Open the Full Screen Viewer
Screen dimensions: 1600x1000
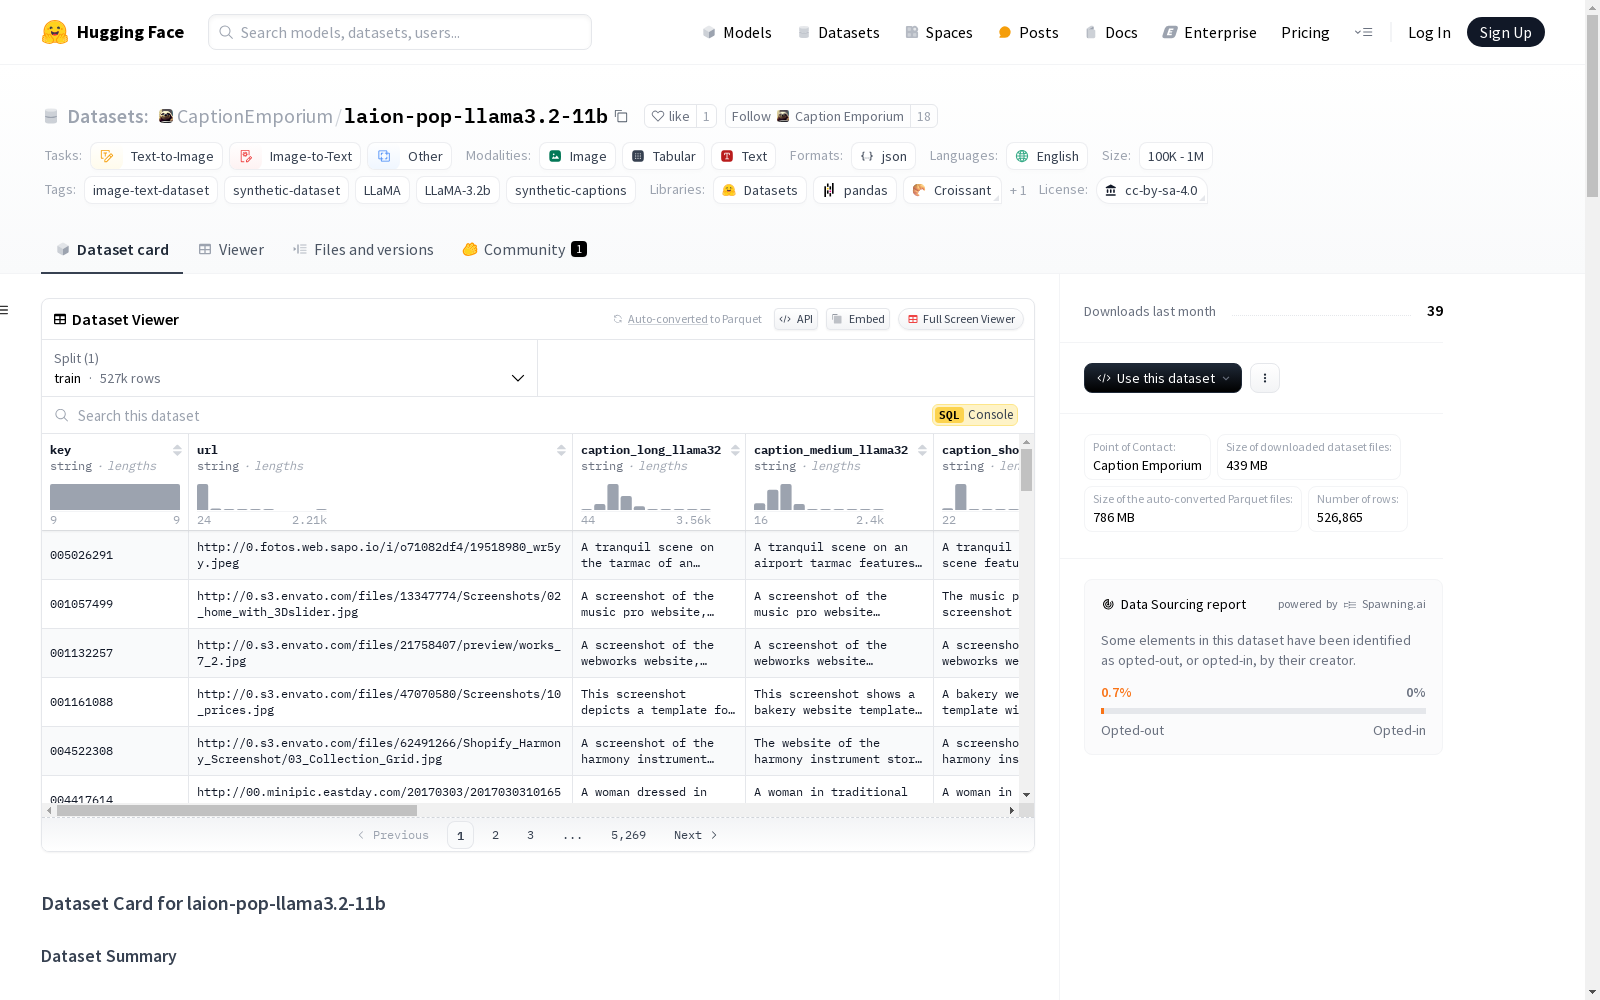(x=960, y=319)
